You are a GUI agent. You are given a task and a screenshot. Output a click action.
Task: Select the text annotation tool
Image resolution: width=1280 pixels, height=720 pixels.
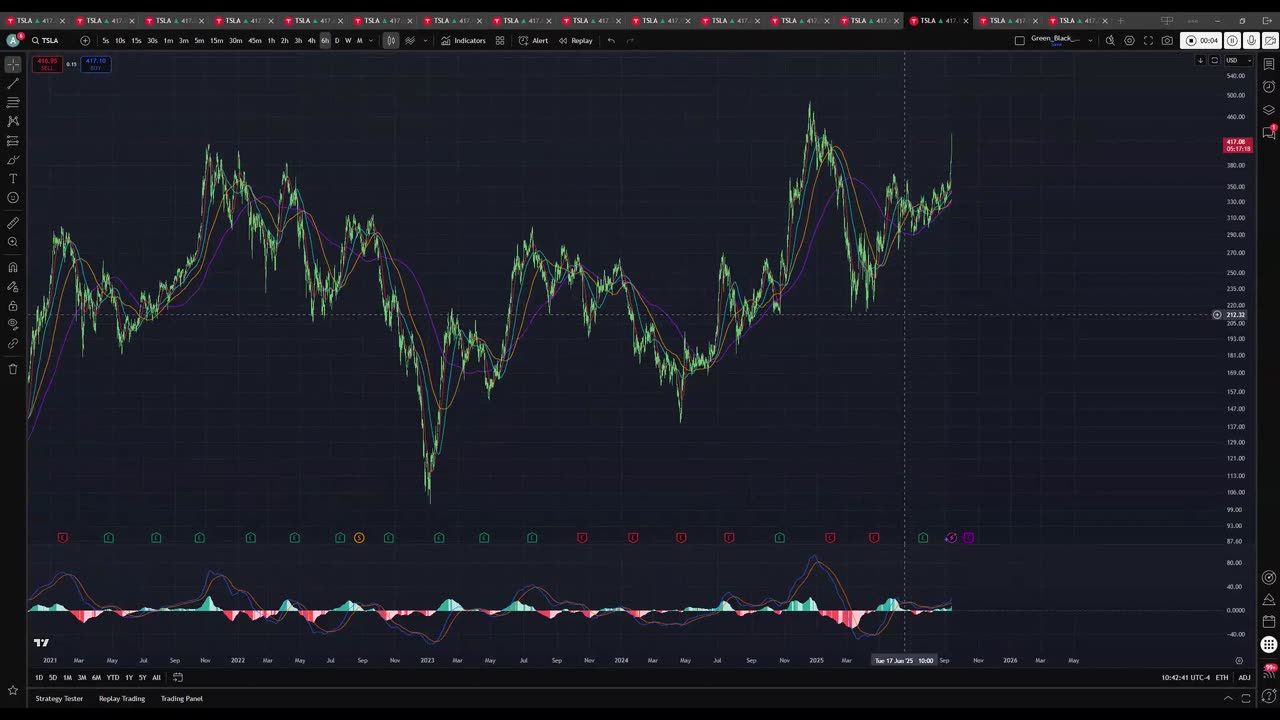pyautogui.click(x=13, y=178)
